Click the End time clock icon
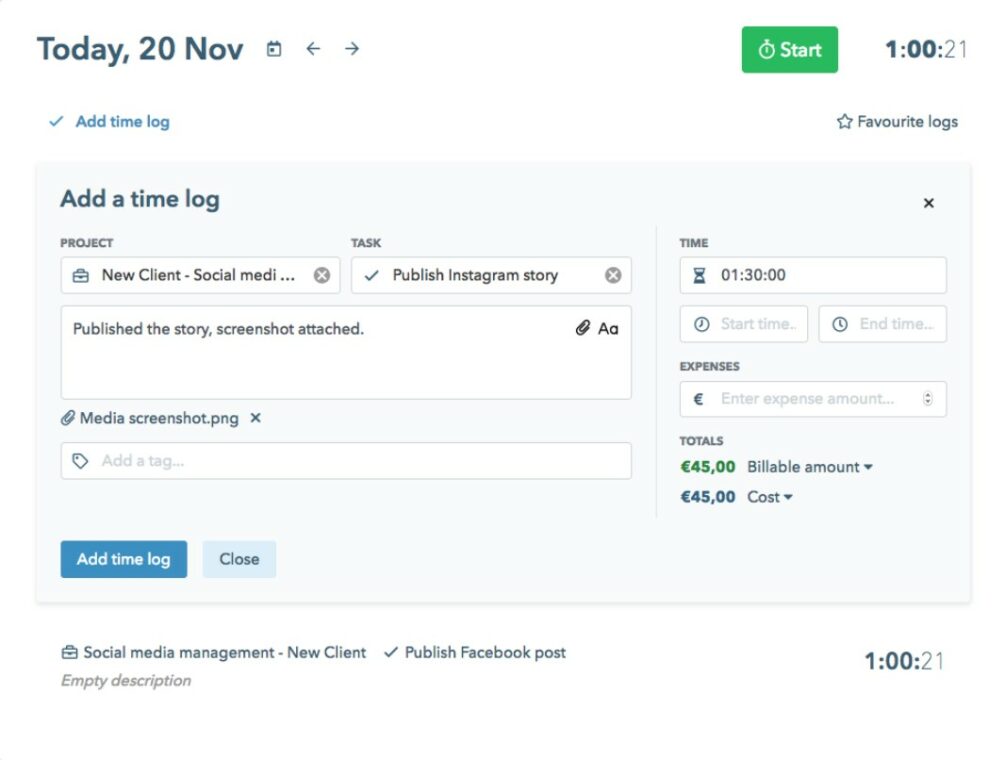Image resolution: width=1005 pixels, height=760 pixels. [x=841, y=323]
